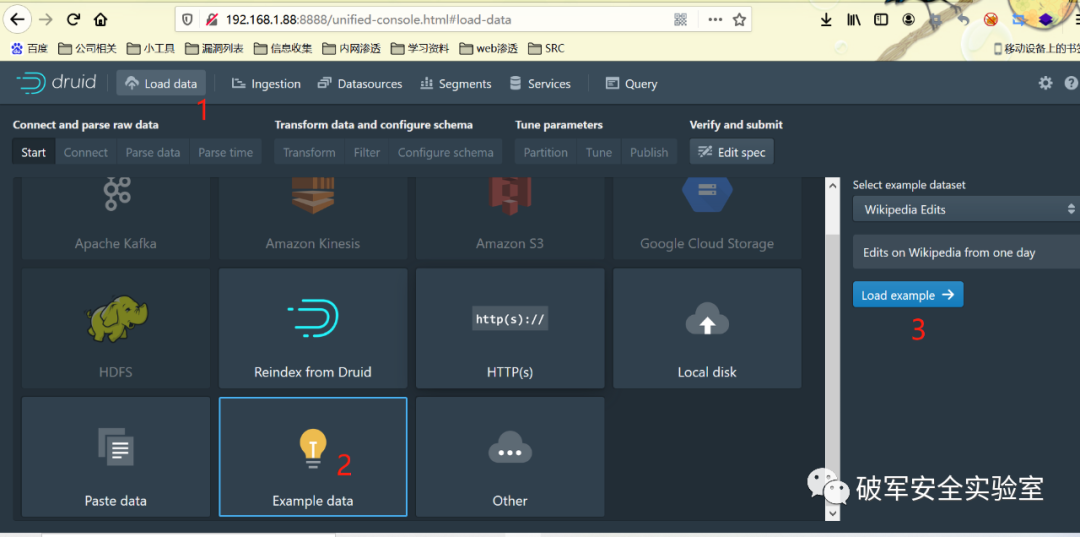Choose the Amazon Kinesis source card
Screen dimensions: 1080x537
(x=313, y=218)
